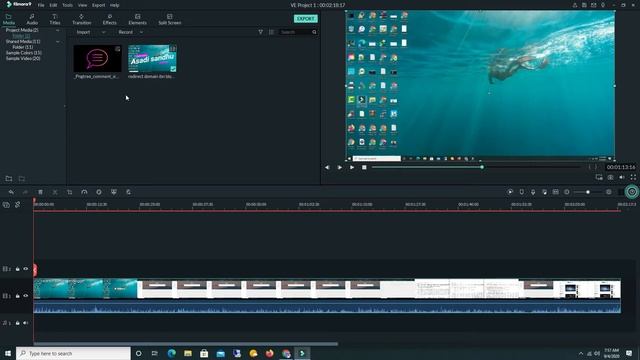Switch media view with grid icon
Image resolution: width=640 pixels, height=360 pixels.
(x=271, y=32)
